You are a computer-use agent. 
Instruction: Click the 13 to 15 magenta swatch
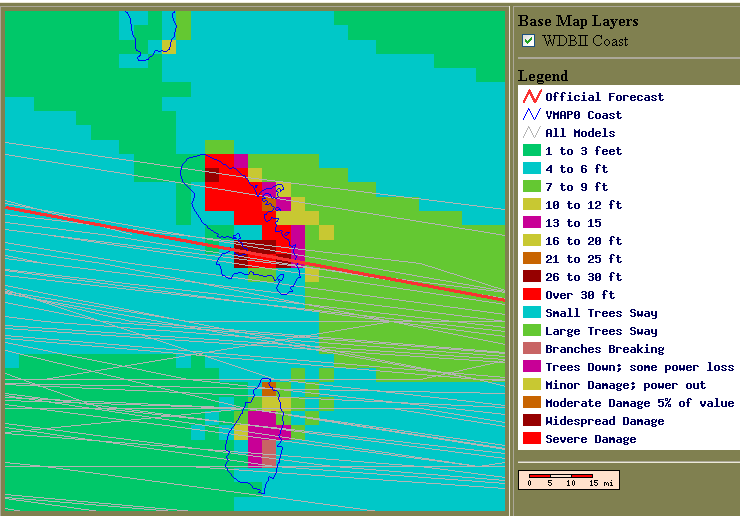(532, 222)
